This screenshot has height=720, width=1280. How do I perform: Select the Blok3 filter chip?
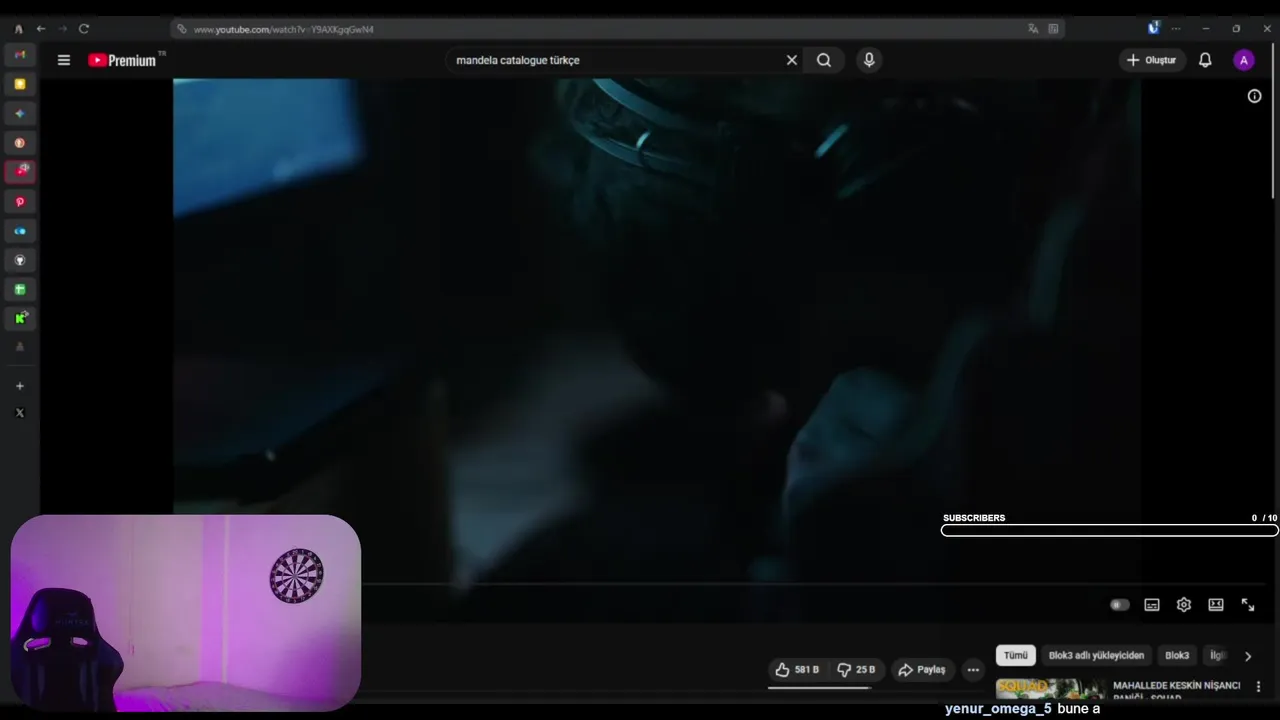click(x=1177, y=656)
